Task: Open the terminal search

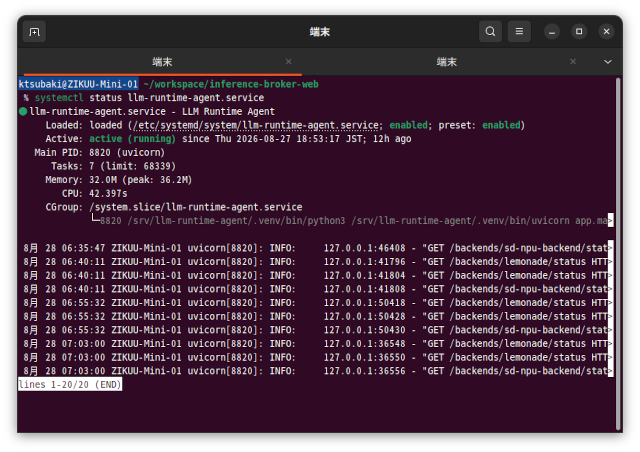Action: click(x=490, y=31)
